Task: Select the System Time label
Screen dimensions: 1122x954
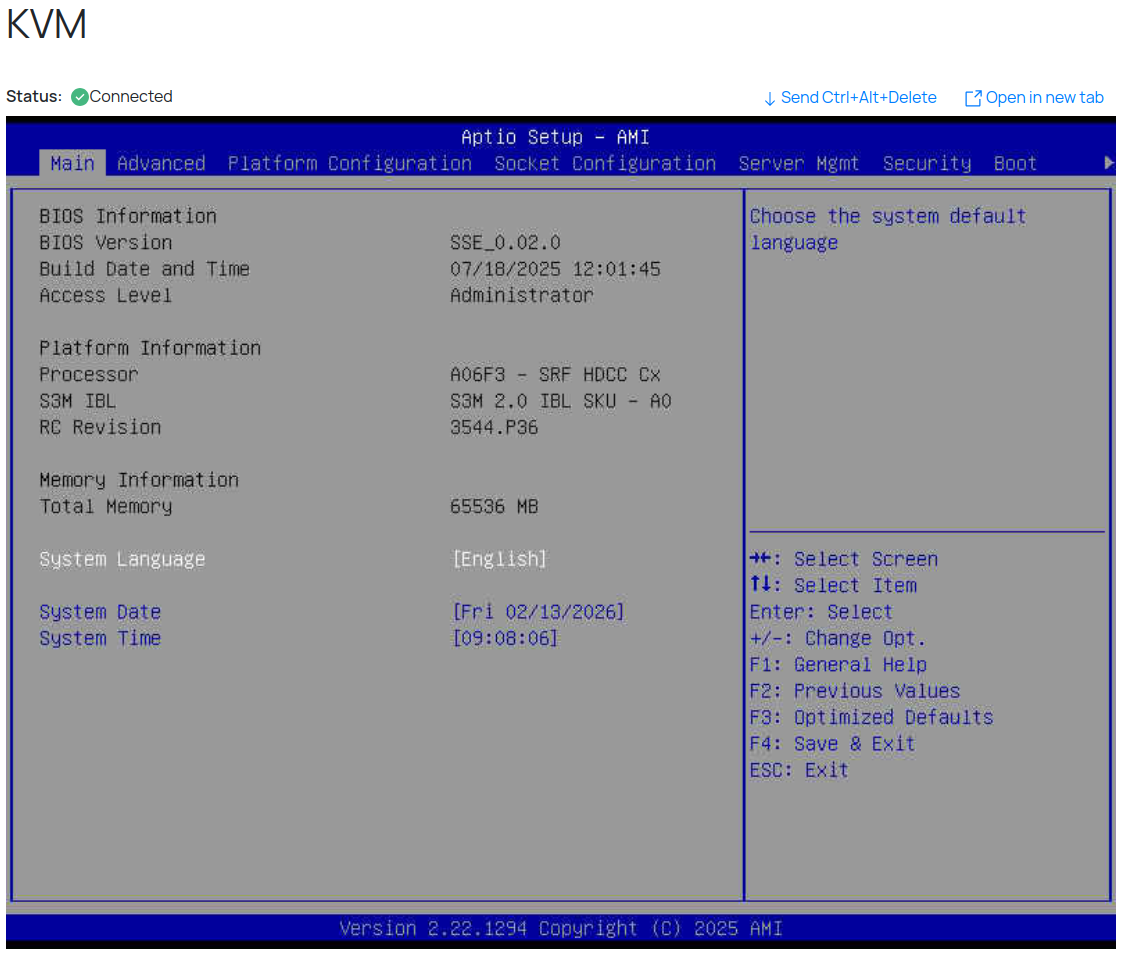Action: pyautogui.click(x=100, y=638)
